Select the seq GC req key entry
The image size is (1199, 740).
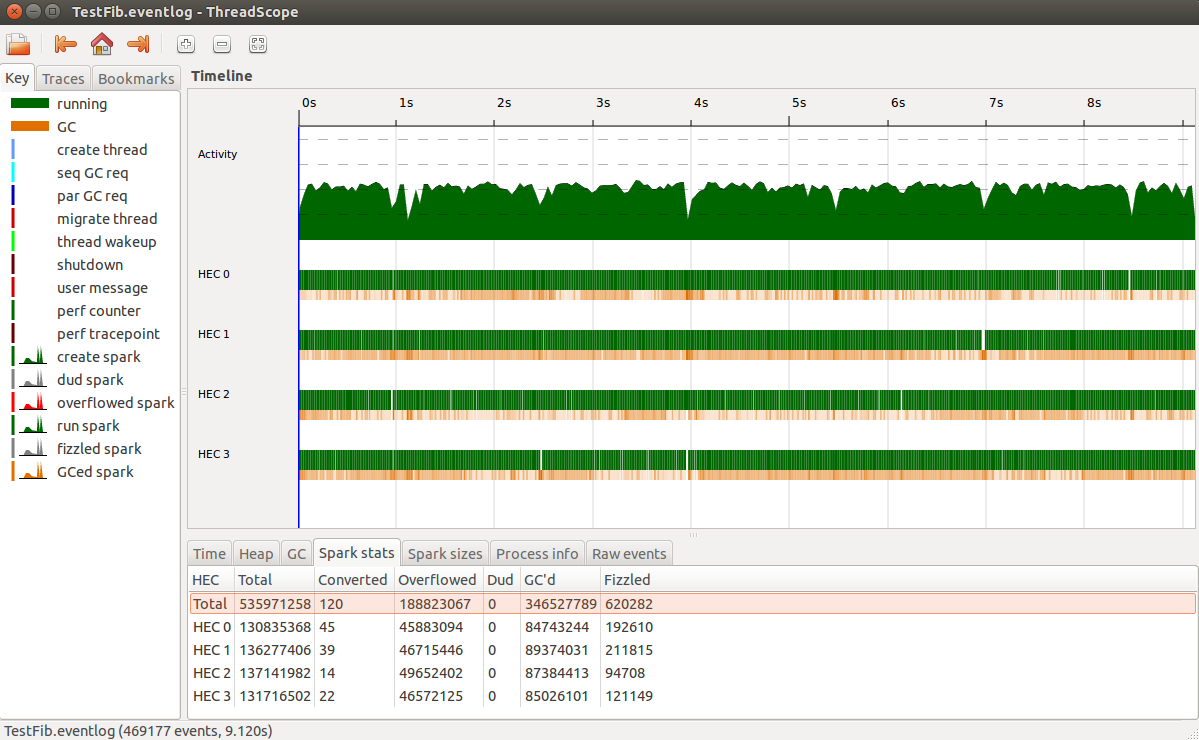point(93,173)
